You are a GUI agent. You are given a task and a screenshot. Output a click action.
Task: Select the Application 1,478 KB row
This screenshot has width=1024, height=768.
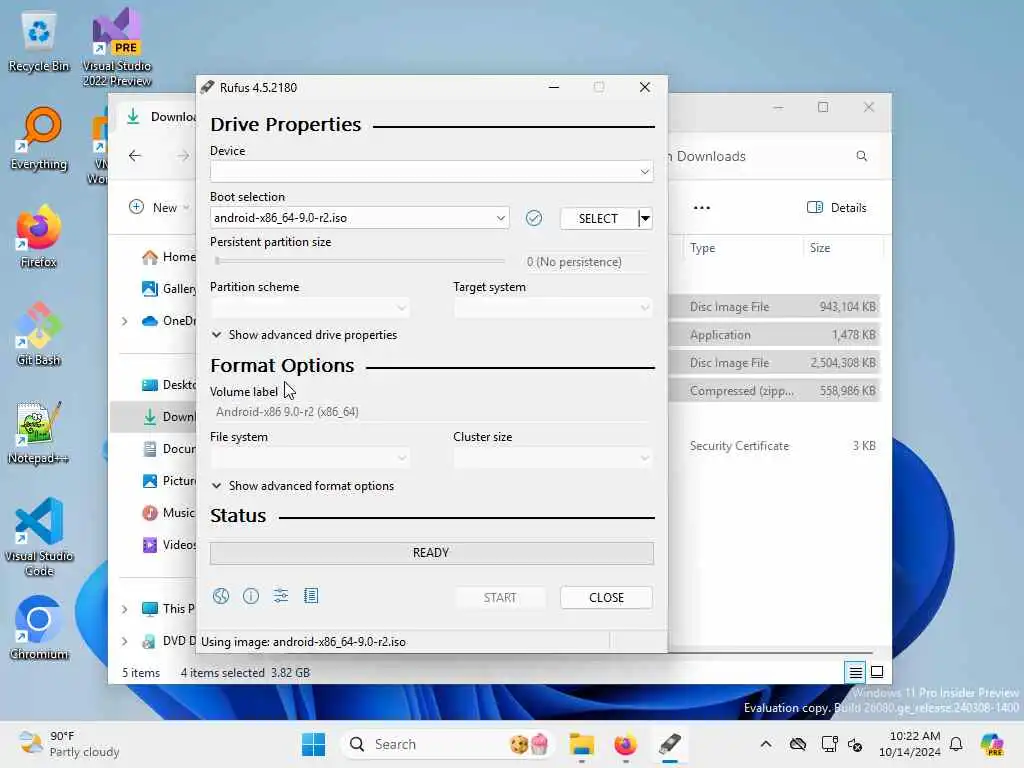click(x=775, y=335)
